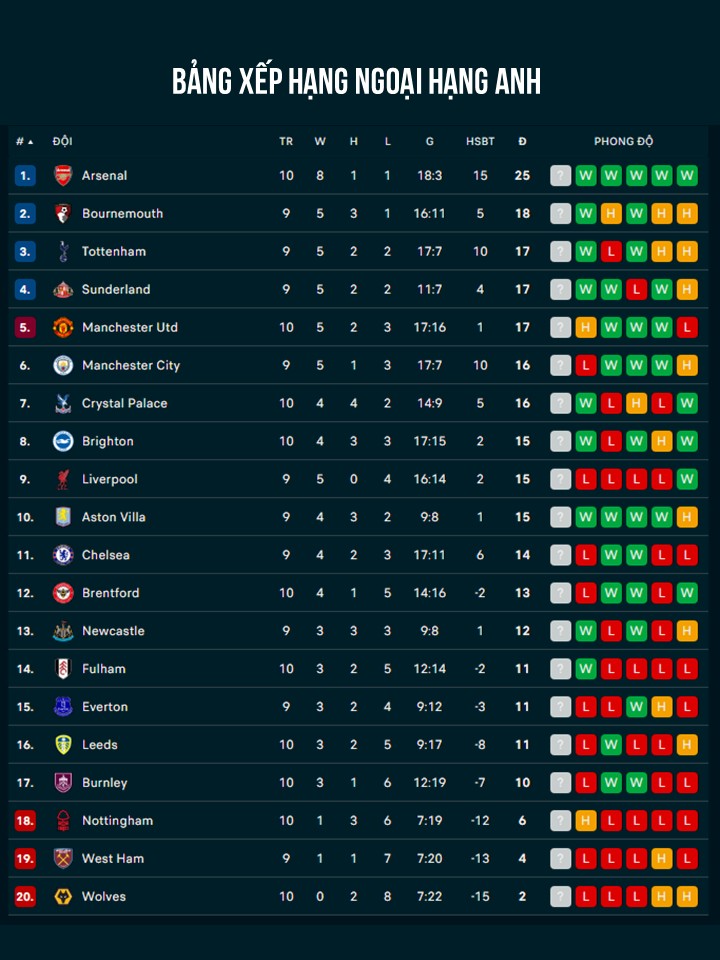The image size is (720, 960).
Task: Click the Manchester City crest icon
Action: [63, 366]
